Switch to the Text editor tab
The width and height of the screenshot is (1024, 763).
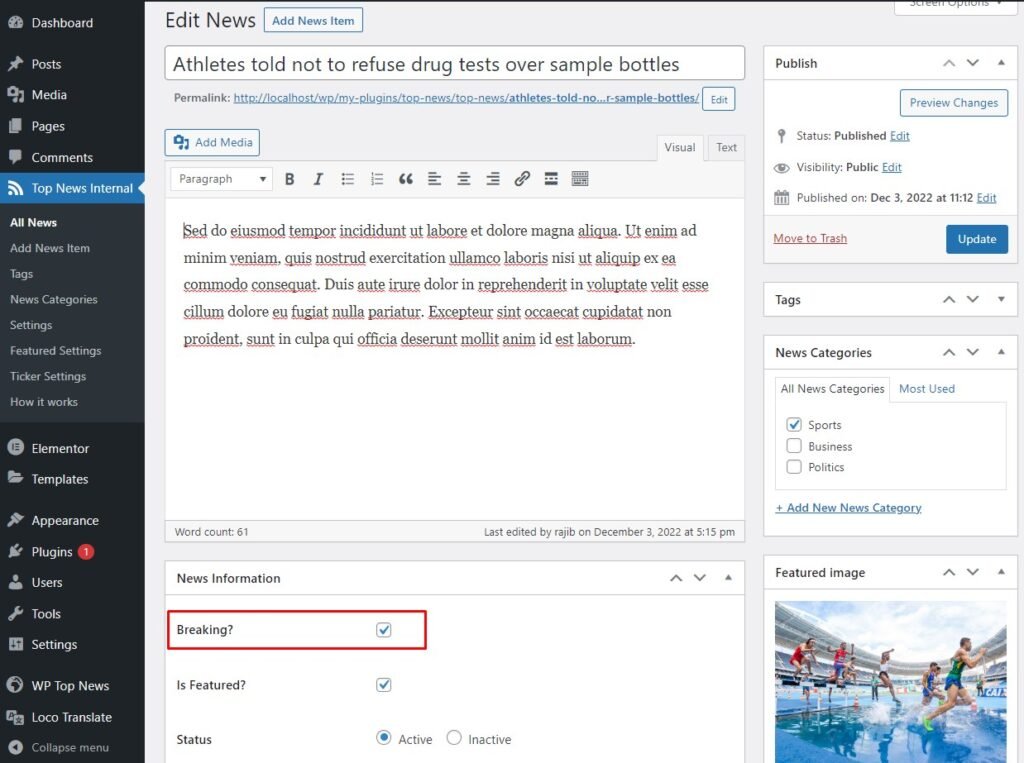click(726, 147)
